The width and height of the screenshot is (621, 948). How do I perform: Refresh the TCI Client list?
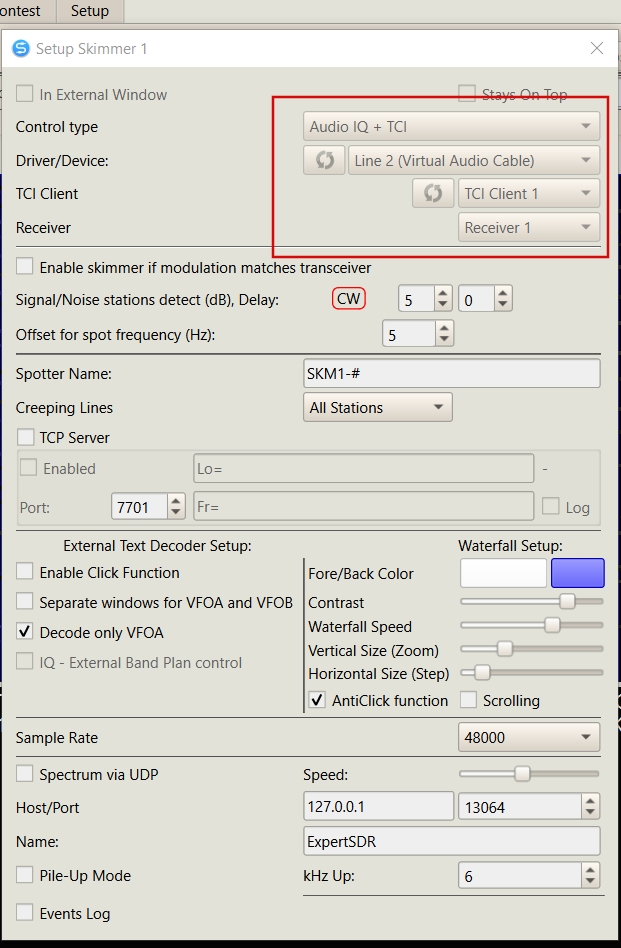pos(432,193)
